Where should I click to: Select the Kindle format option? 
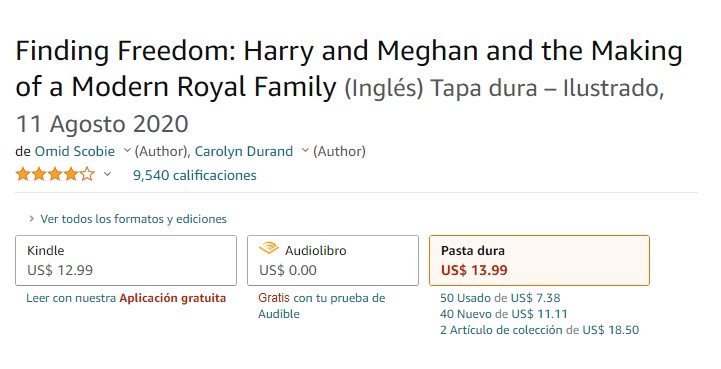[126, 260]
